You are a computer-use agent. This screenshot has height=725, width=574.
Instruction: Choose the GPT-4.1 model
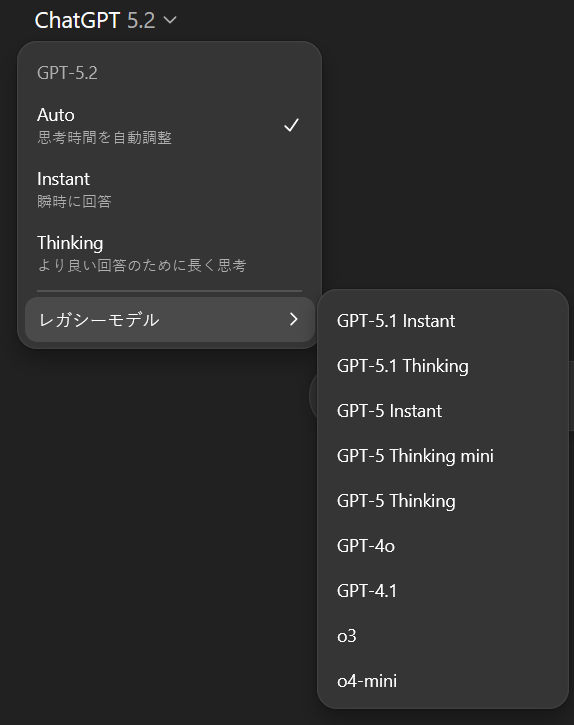pyautogui.click(x=443, y=591)
